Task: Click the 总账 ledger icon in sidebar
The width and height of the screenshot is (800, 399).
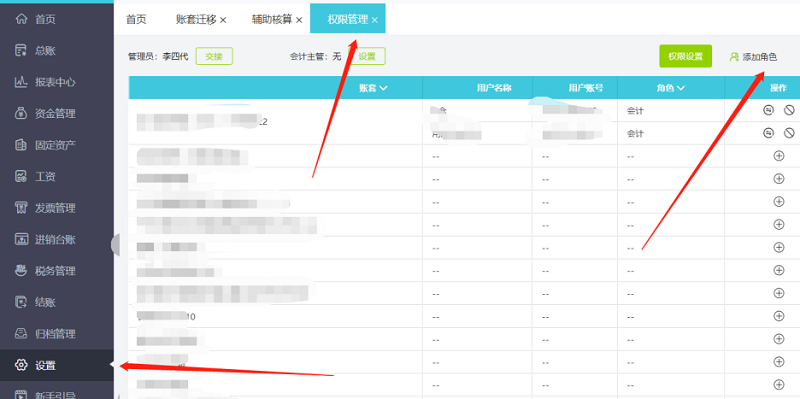Action: (x=21, y=51)
